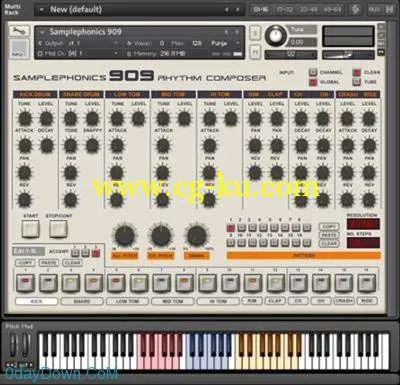The image size is (400, 385).
Task: Select pattern slot 16
Action: 307,243
